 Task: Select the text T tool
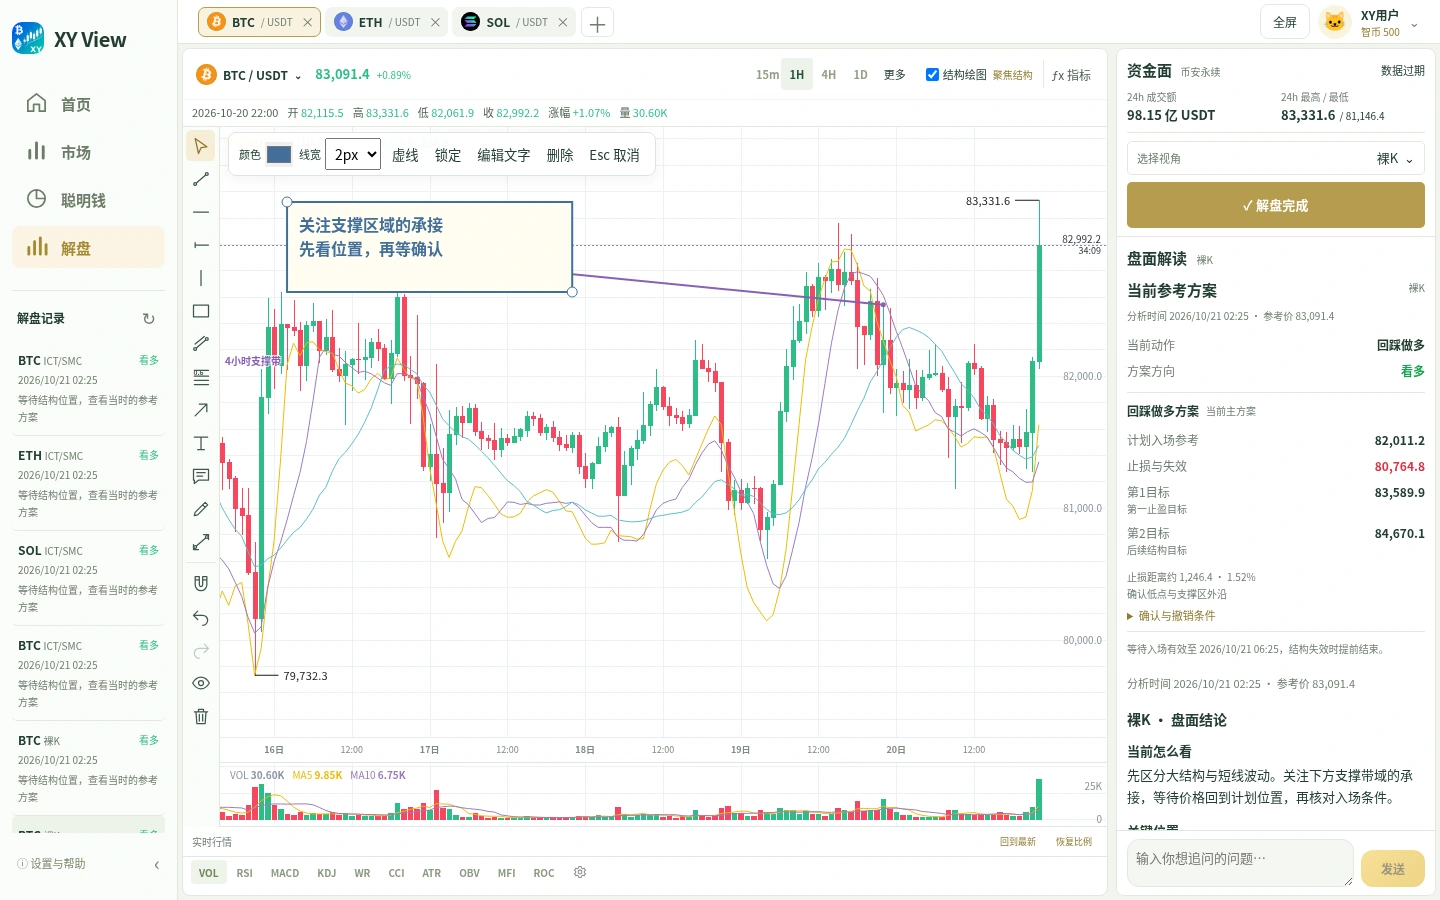point(201,443)
